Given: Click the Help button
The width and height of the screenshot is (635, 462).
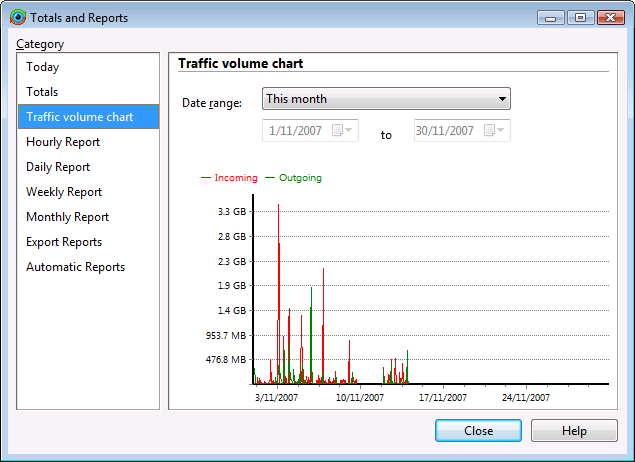Looking at the screenshot, I should coord(574,430).
